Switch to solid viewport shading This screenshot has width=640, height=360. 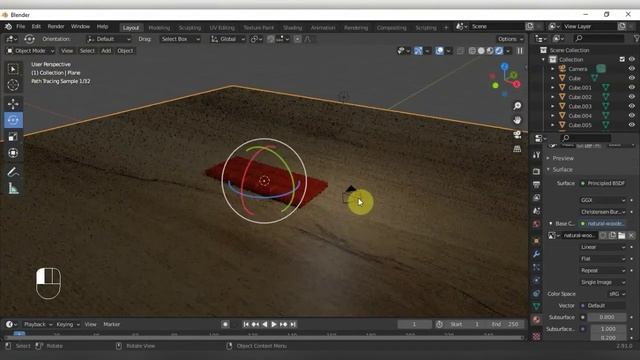(481, 51)
